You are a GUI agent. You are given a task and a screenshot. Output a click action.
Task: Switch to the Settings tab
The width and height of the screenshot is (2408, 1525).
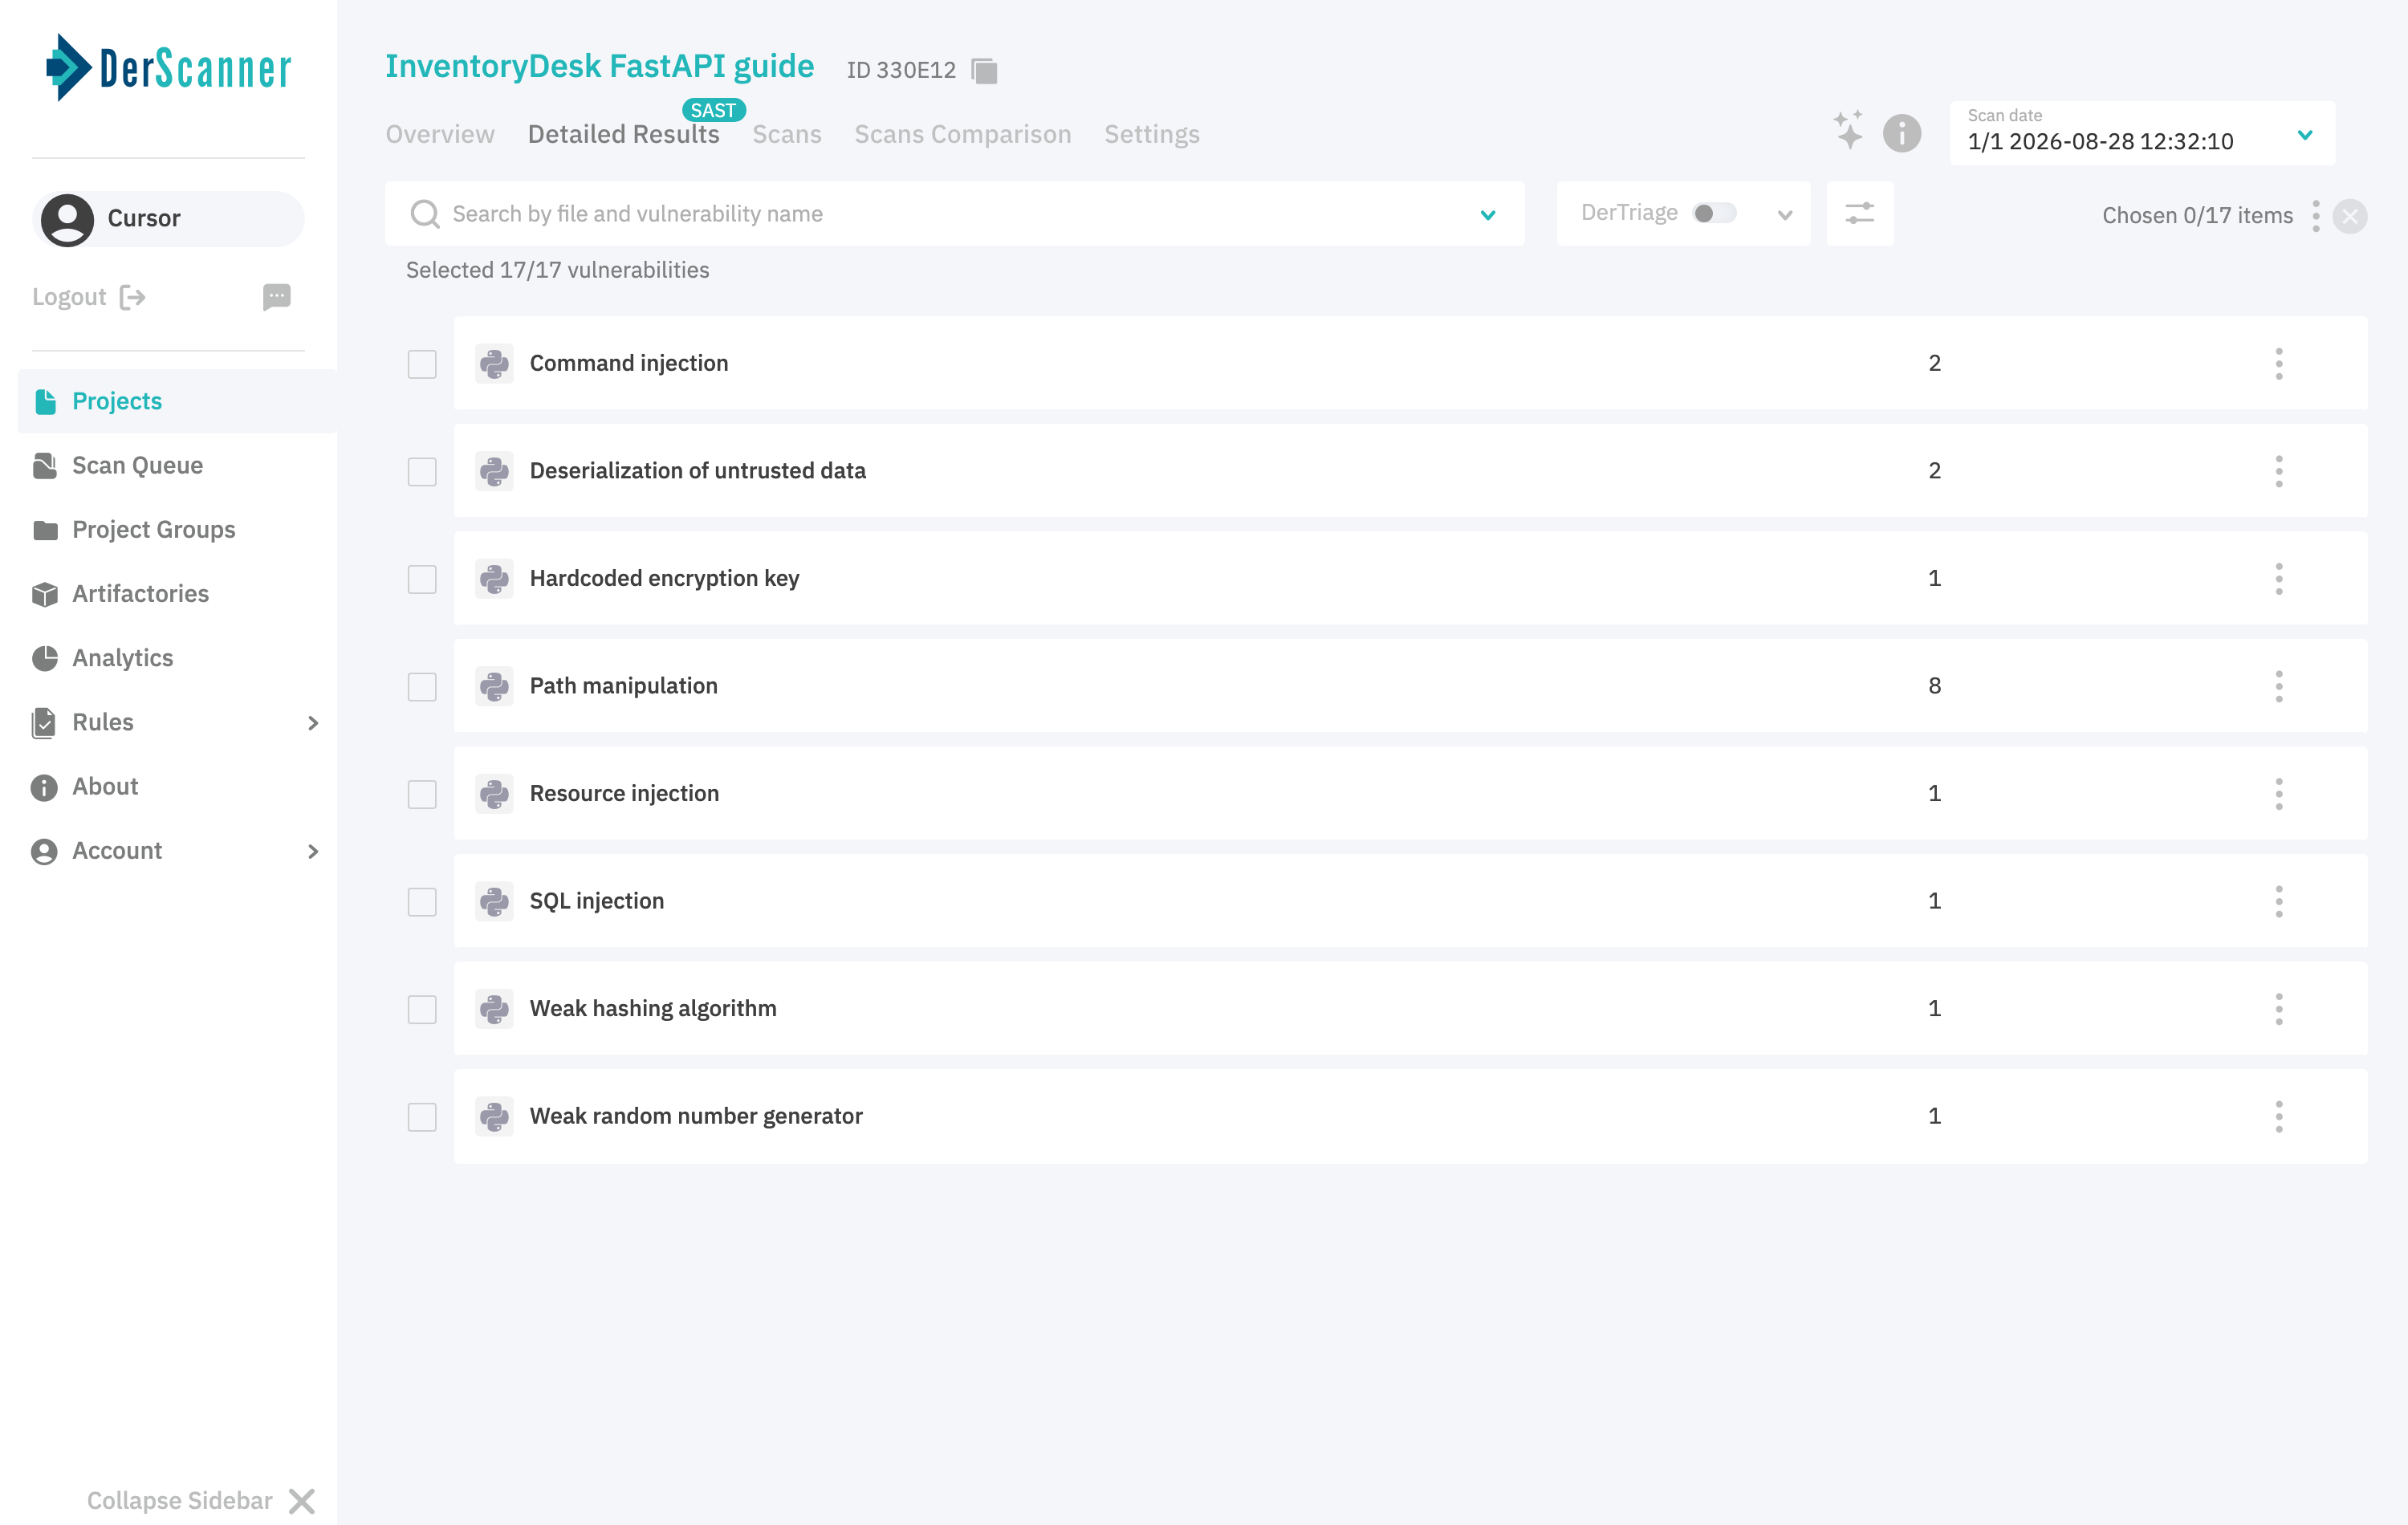1152,134
